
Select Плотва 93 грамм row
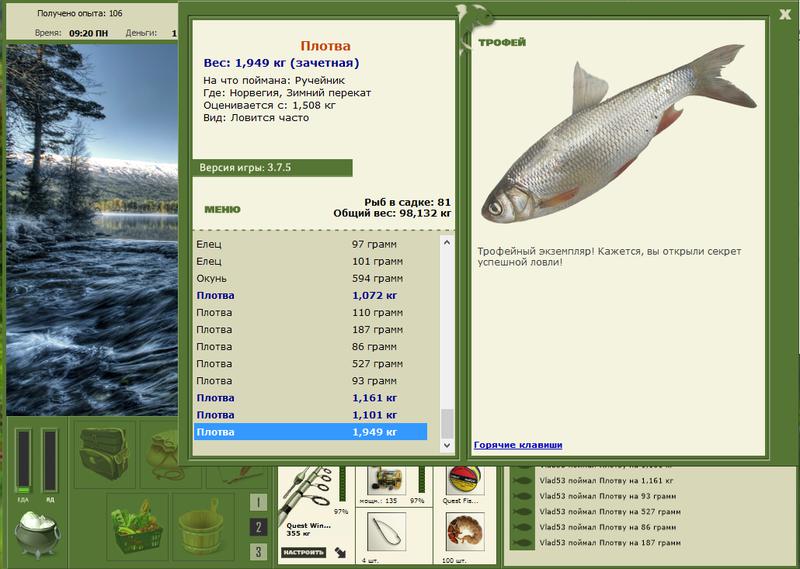(x=311, y=381)
